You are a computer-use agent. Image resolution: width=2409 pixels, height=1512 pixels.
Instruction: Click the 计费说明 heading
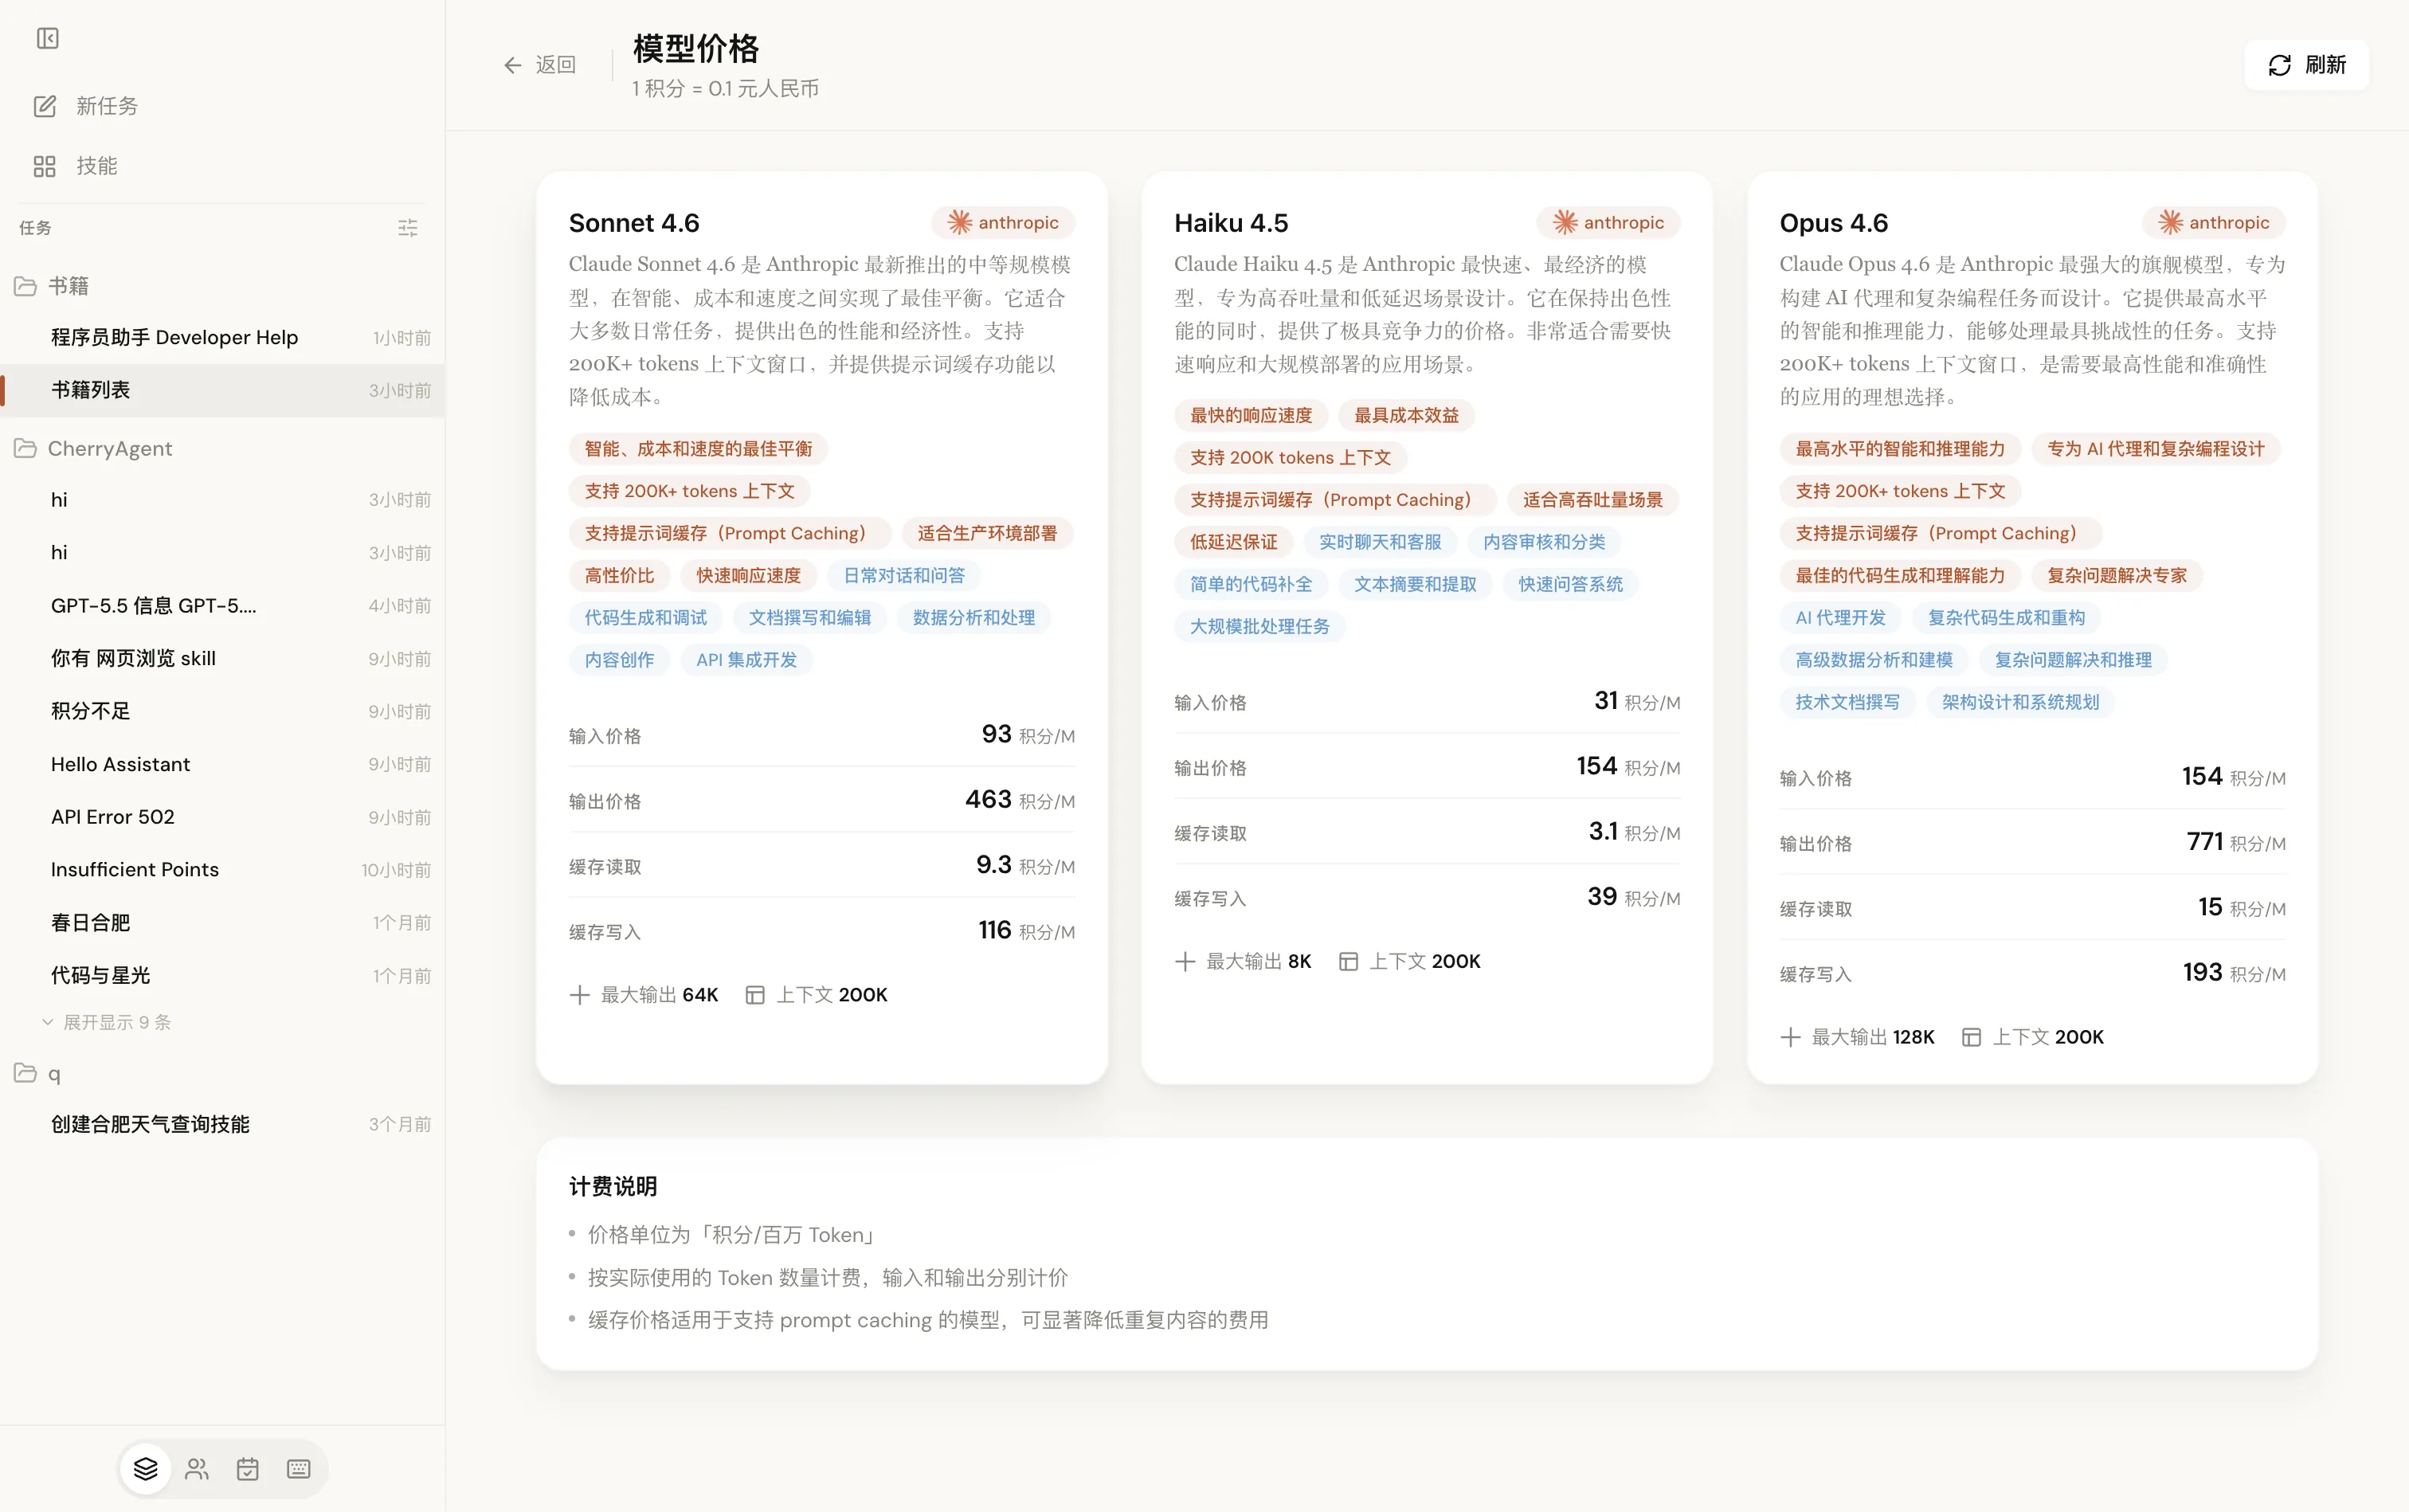click(x=613, y=1186)
